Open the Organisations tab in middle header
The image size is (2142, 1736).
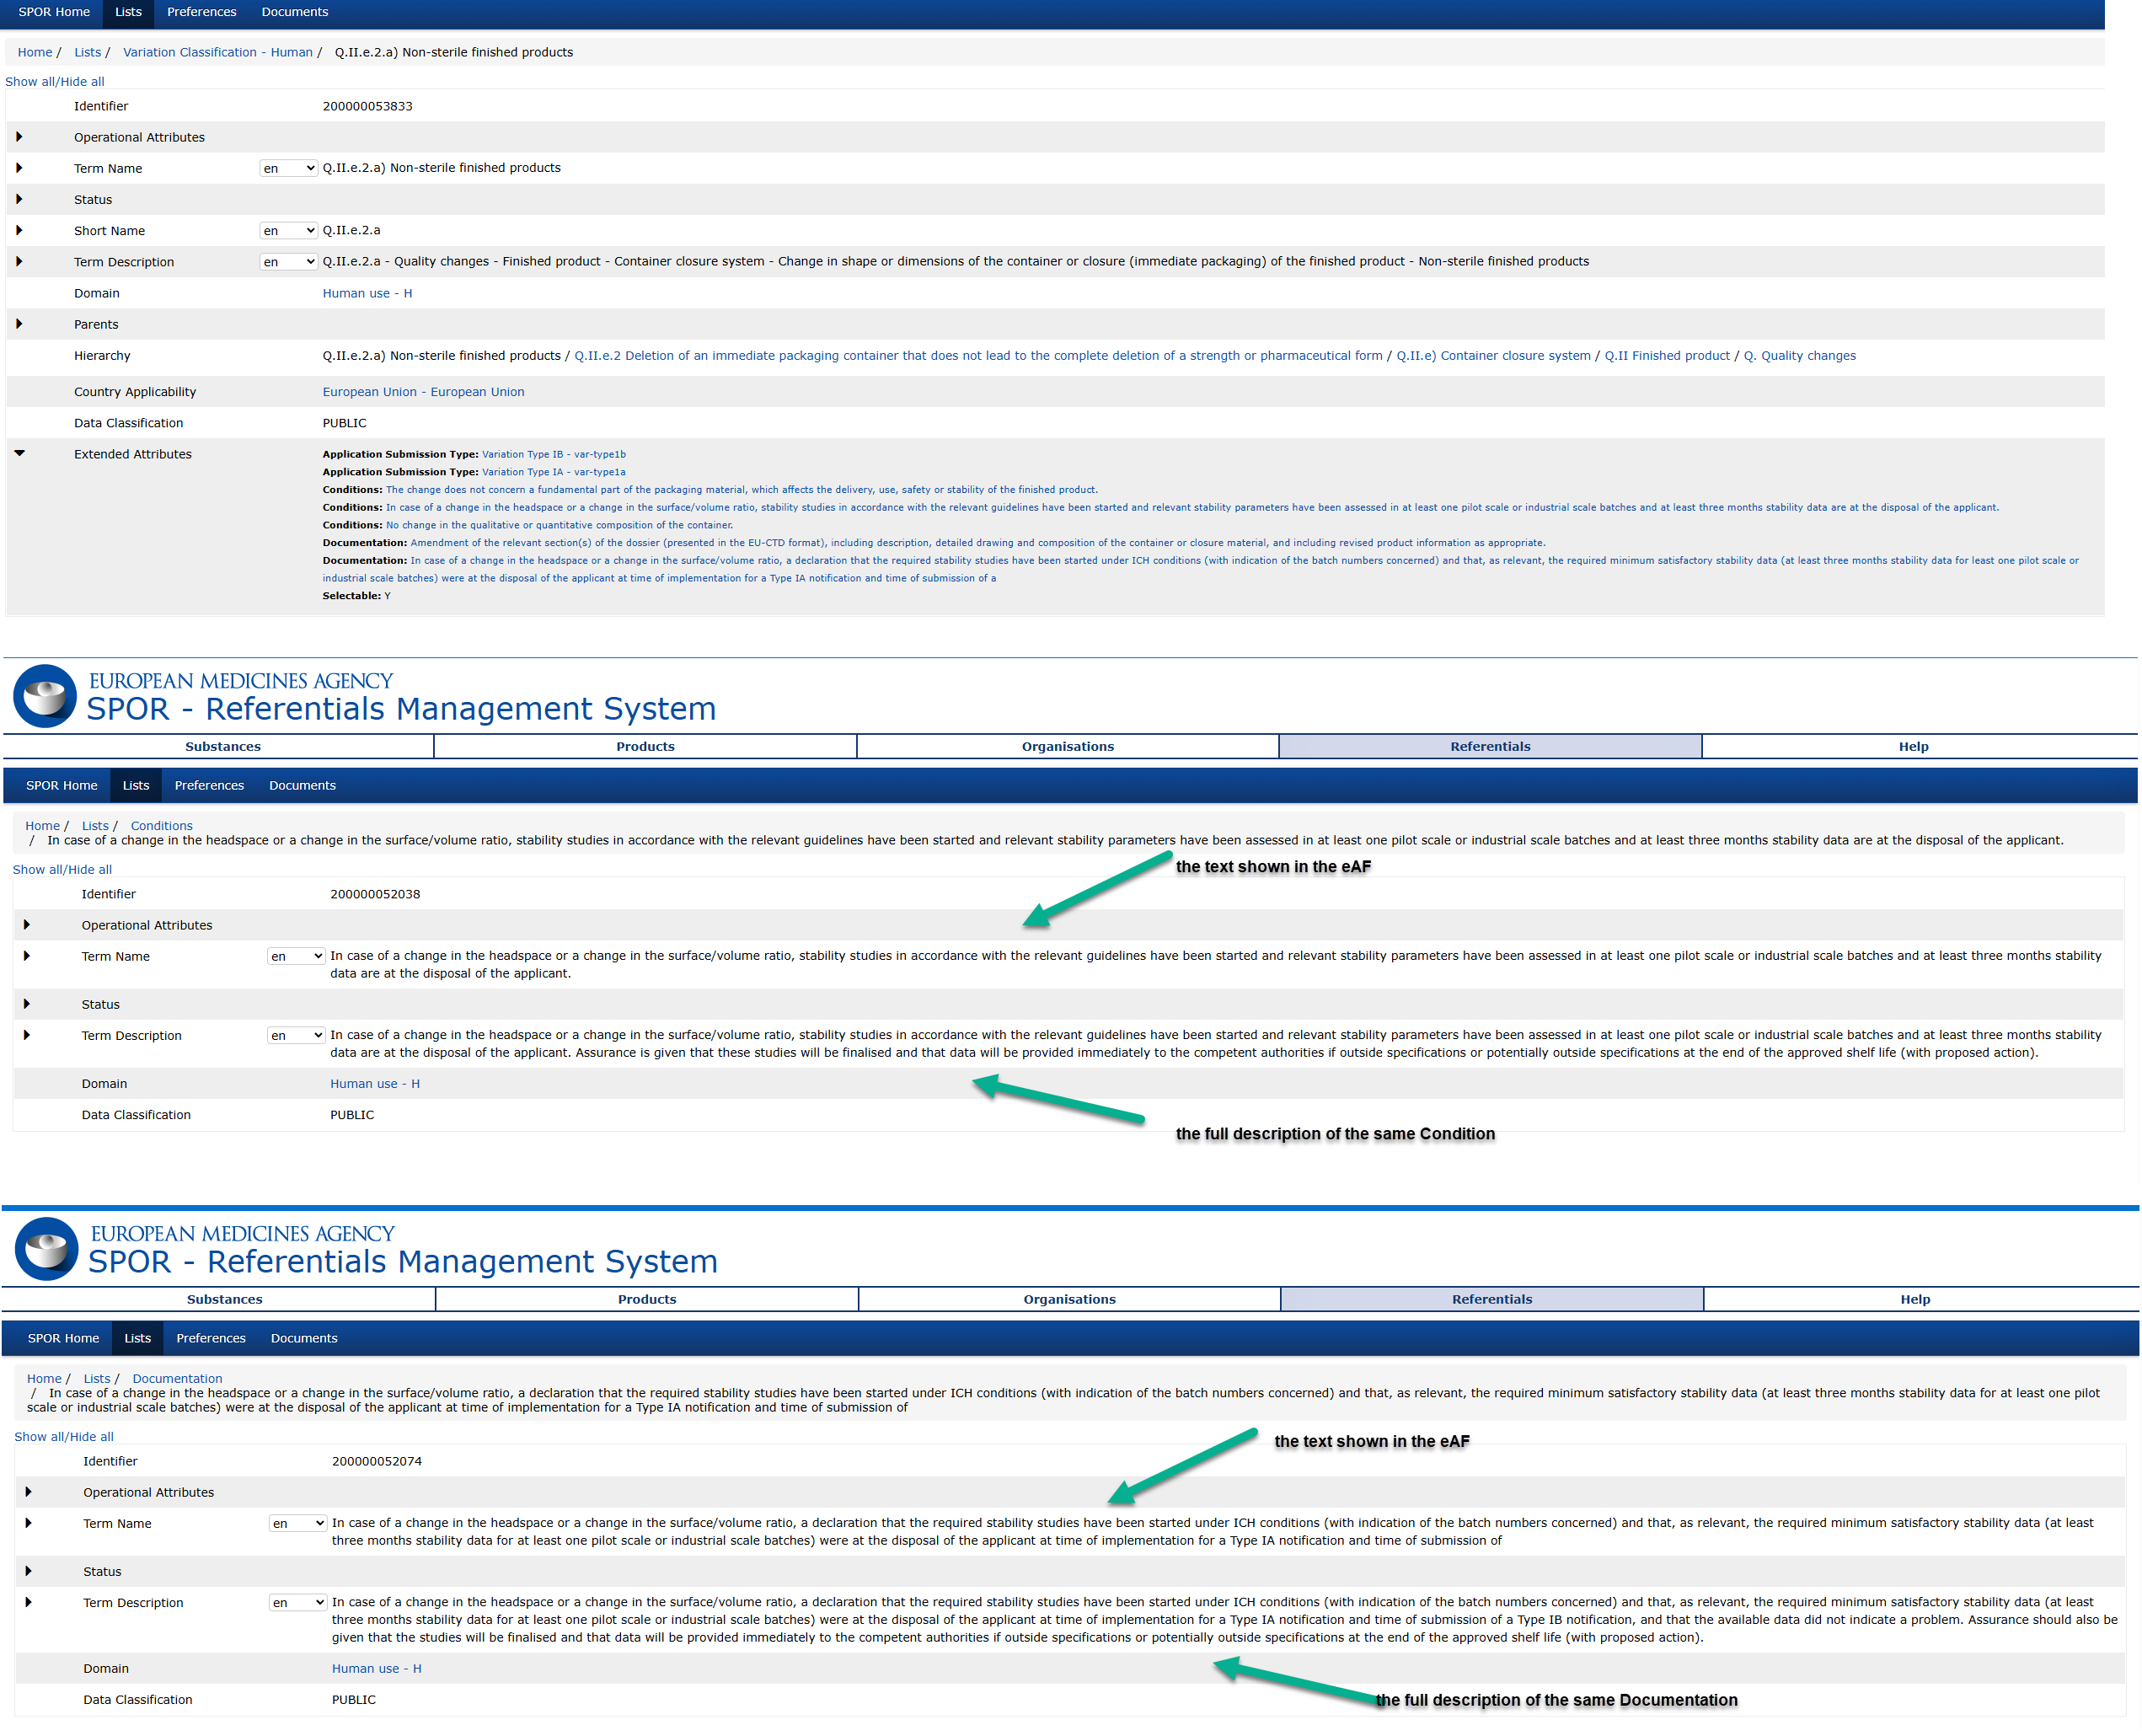(x=1067, y=747)
